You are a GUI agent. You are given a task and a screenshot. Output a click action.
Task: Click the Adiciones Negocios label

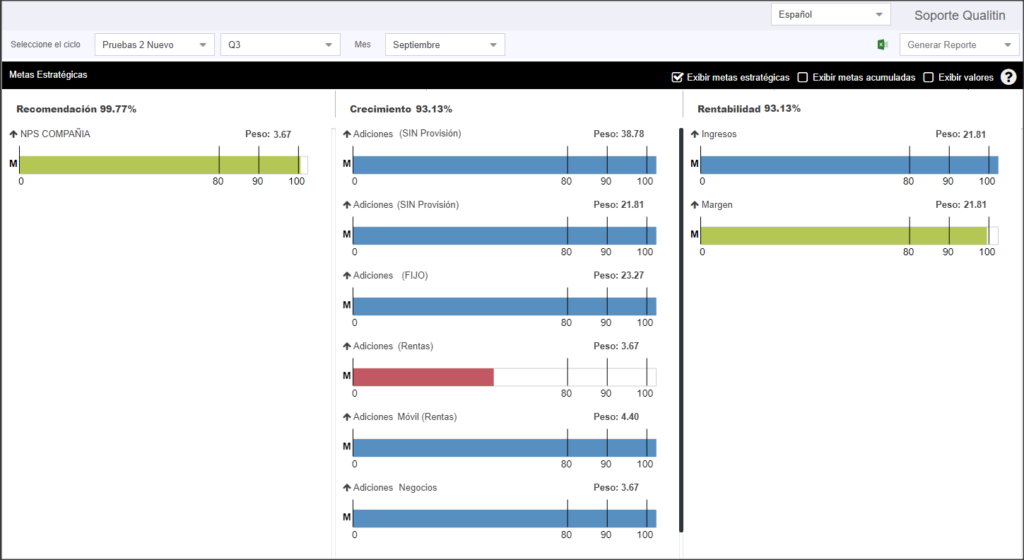pos(395,488)
